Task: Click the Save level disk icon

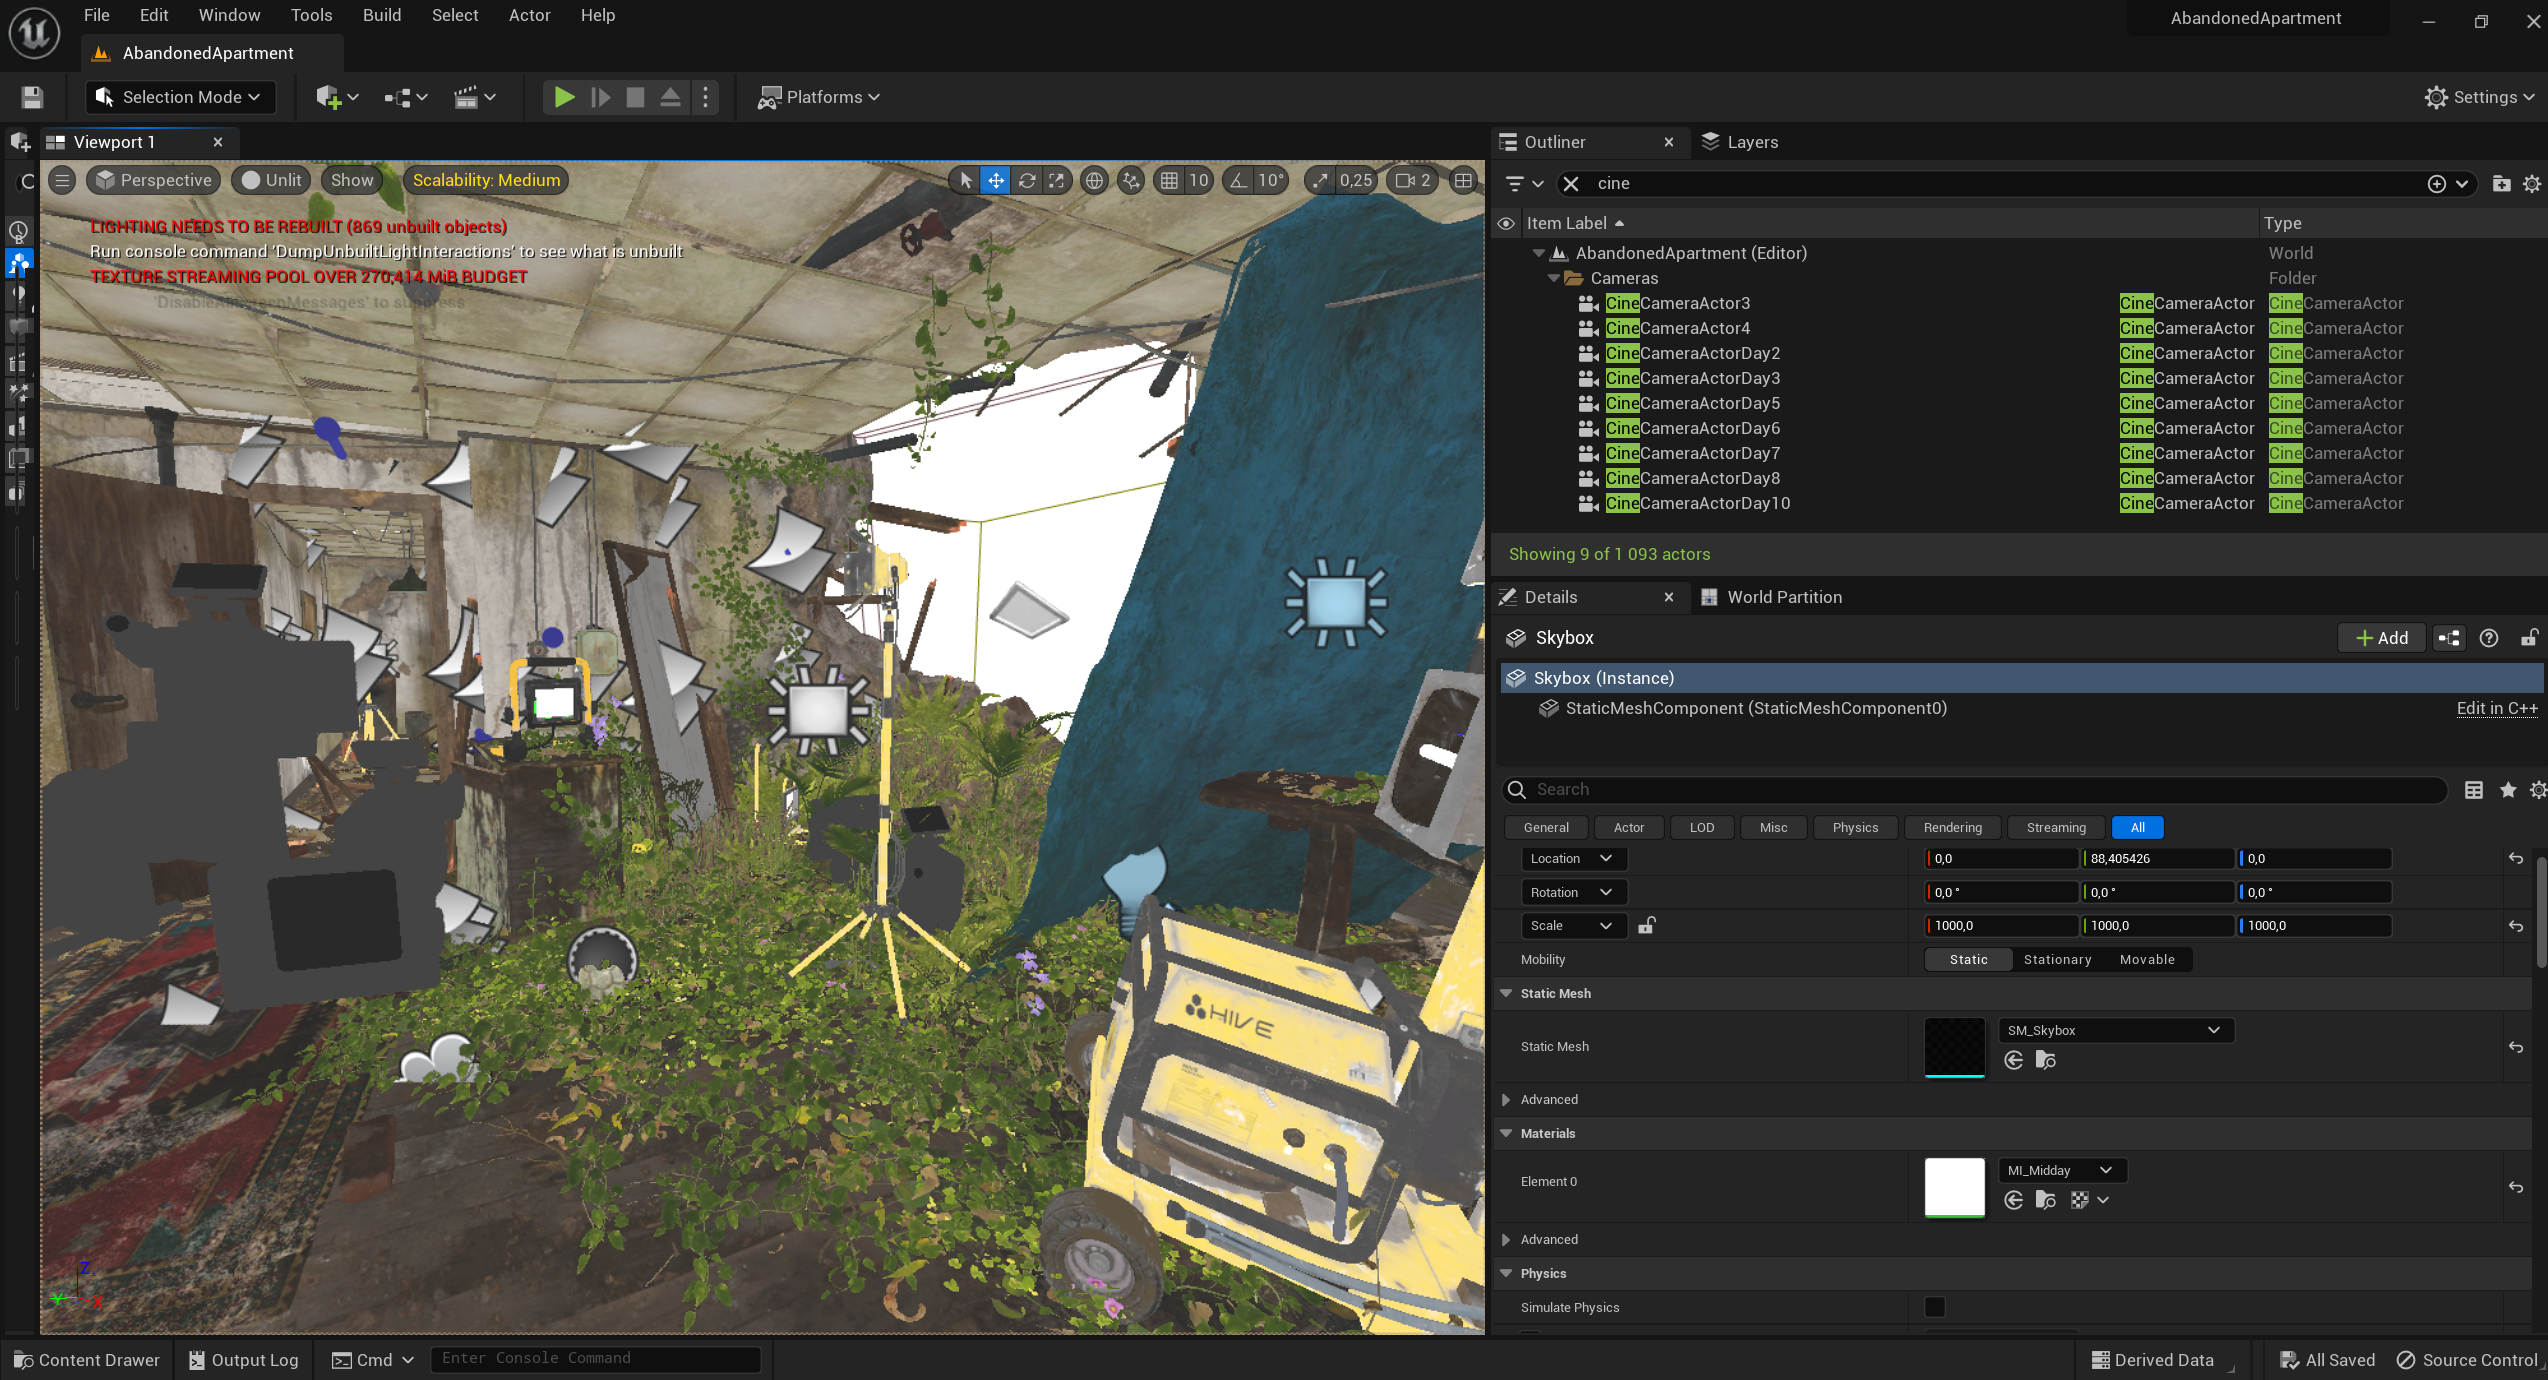Action: tap(32, 97)
